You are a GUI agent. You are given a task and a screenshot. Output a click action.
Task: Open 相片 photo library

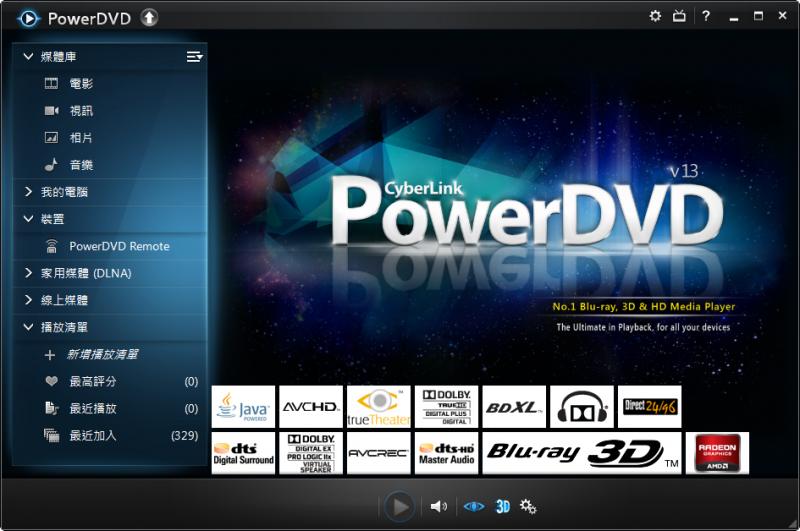click(x=110, y=138)
